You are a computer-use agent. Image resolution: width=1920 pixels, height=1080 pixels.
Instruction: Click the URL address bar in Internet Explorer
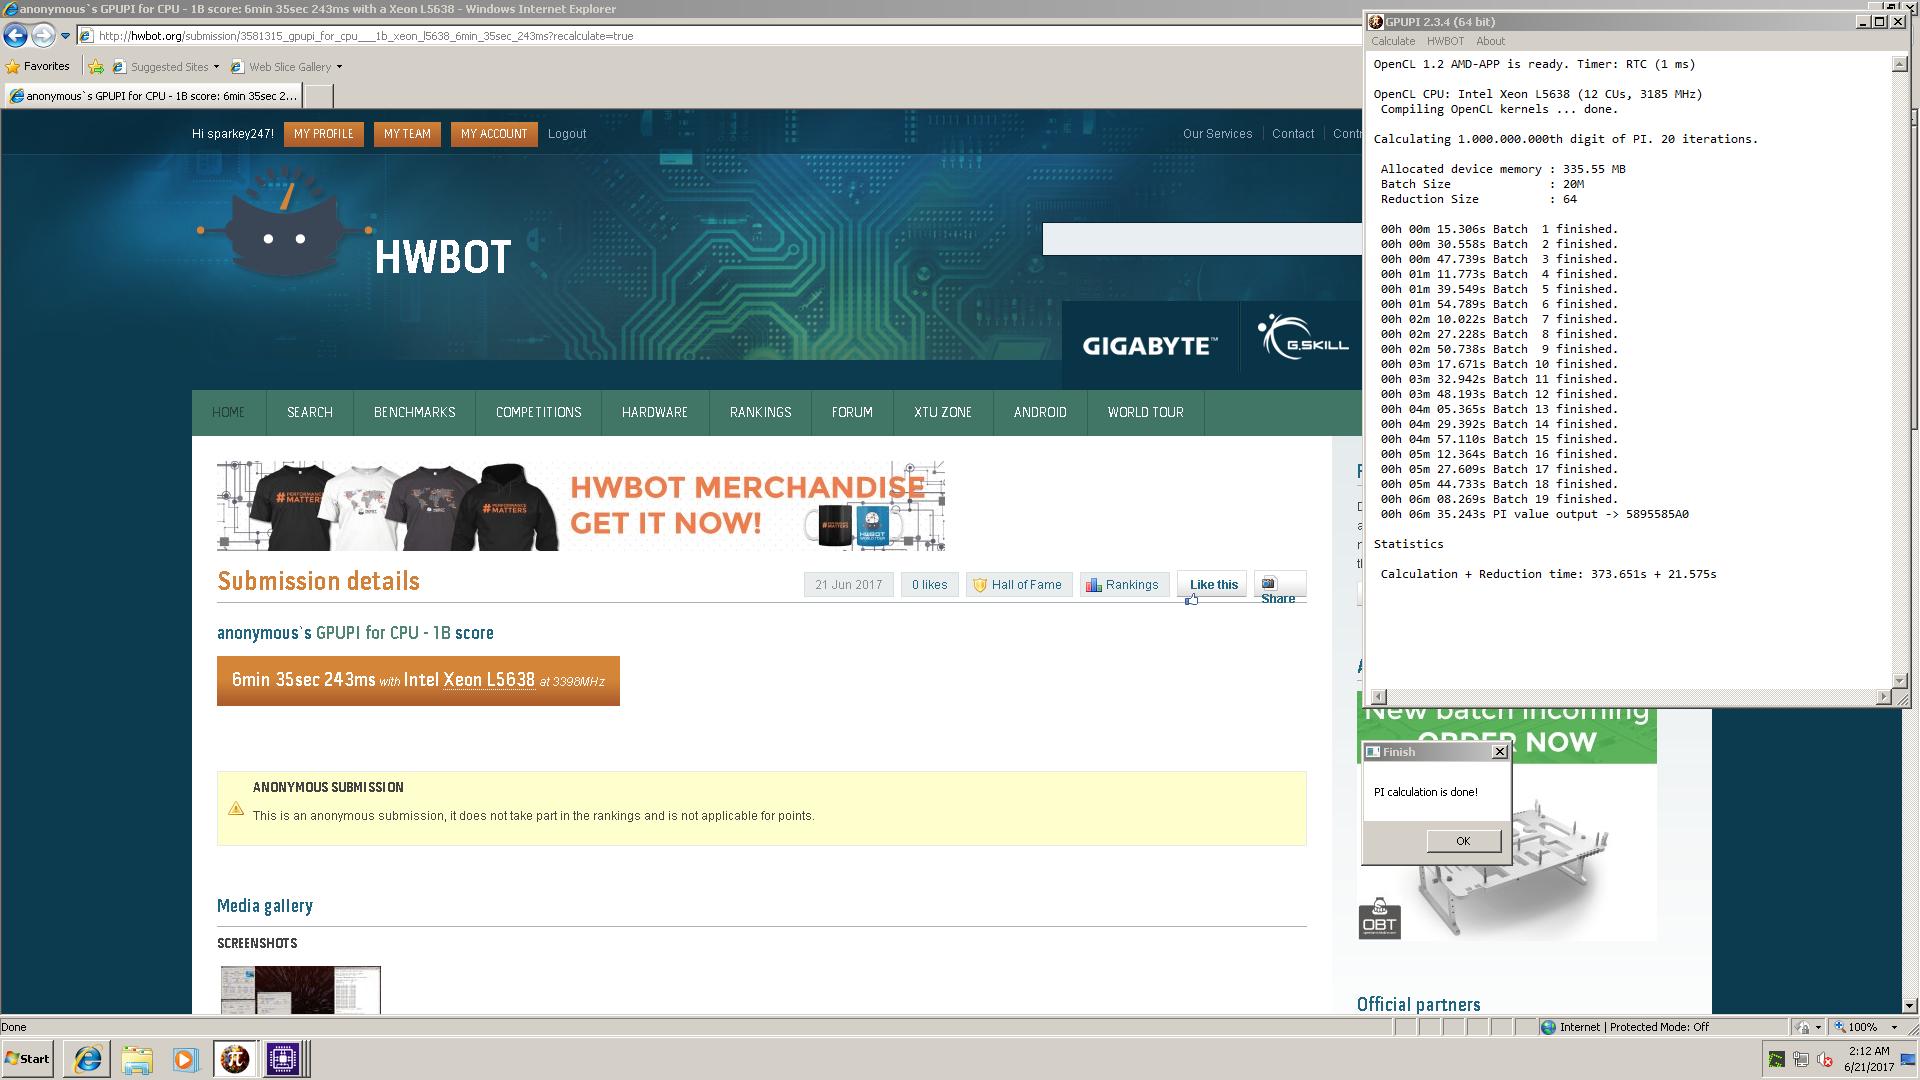(720, 36)
